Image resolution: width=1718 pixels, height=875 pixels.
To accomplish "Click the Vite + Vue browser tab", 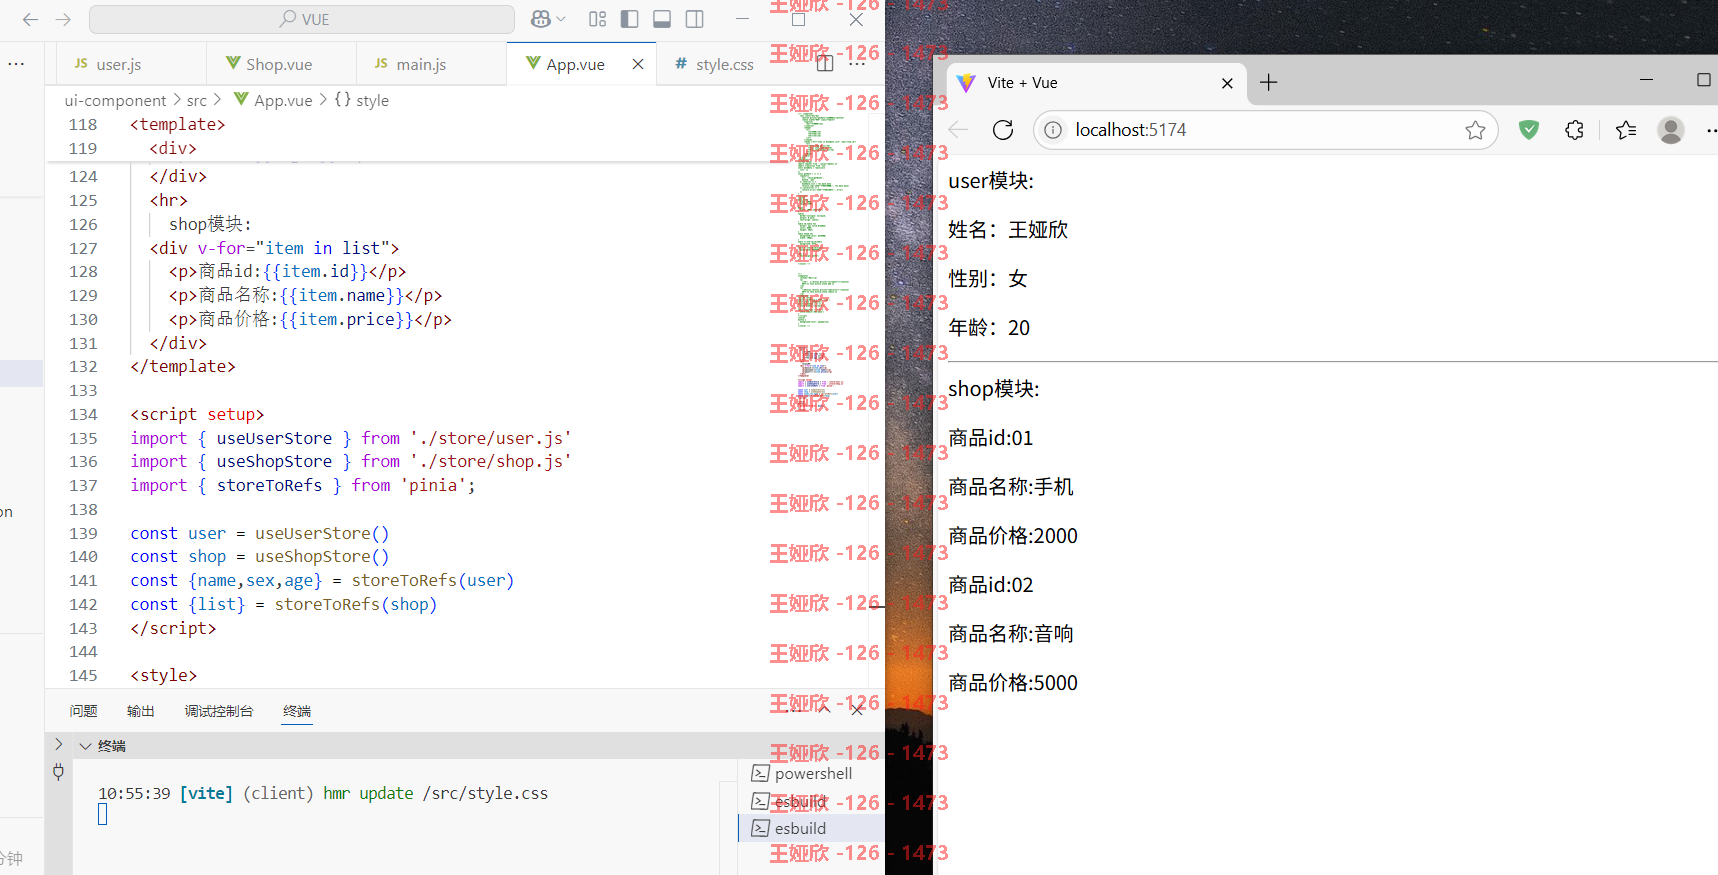I will click(x=1095, y=83).
